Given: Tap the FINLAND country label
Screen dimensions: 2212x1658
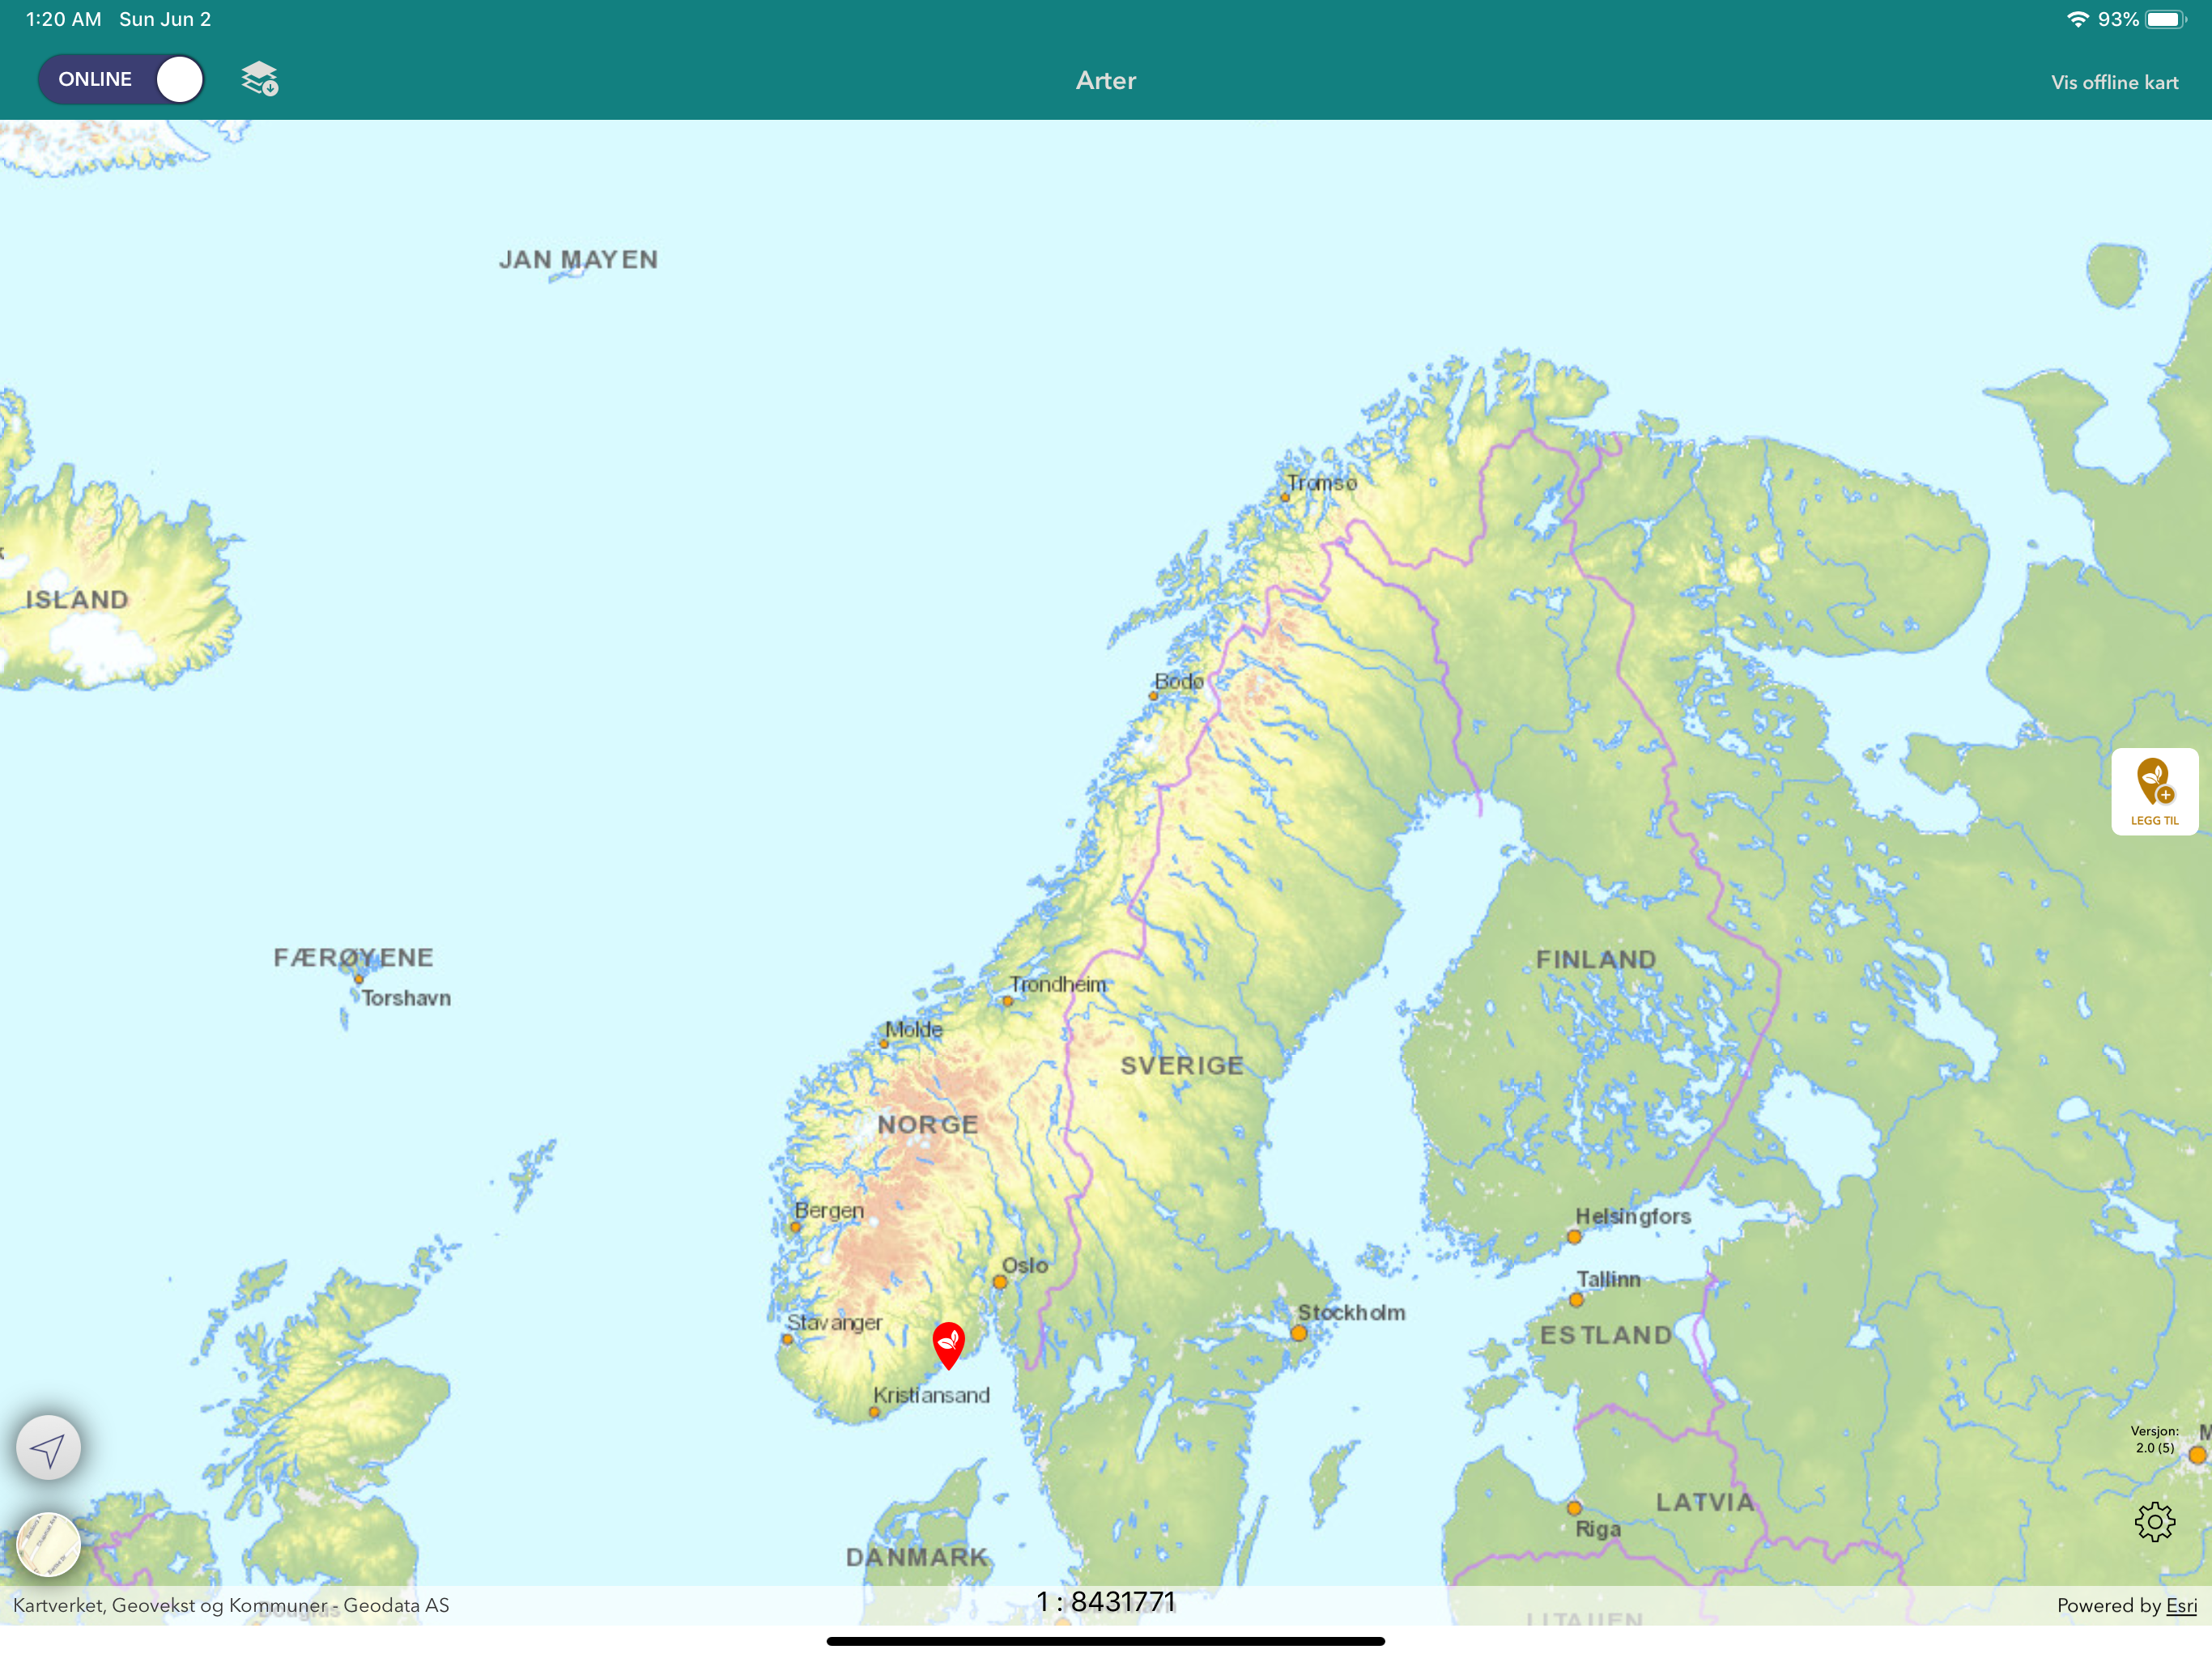Looking at the screenshot, I should point(1596,960).
